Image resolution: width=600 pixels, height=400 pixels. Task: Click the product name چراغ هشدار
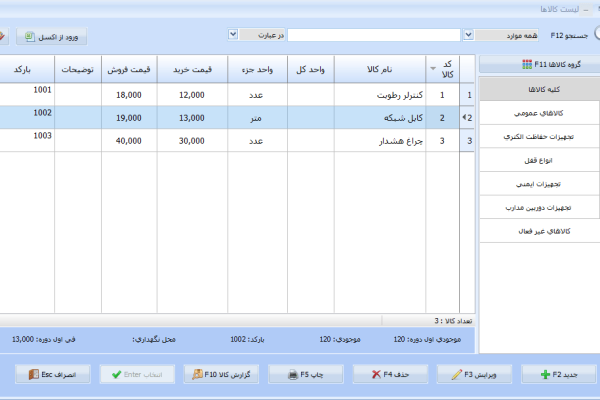coord(401,141)
